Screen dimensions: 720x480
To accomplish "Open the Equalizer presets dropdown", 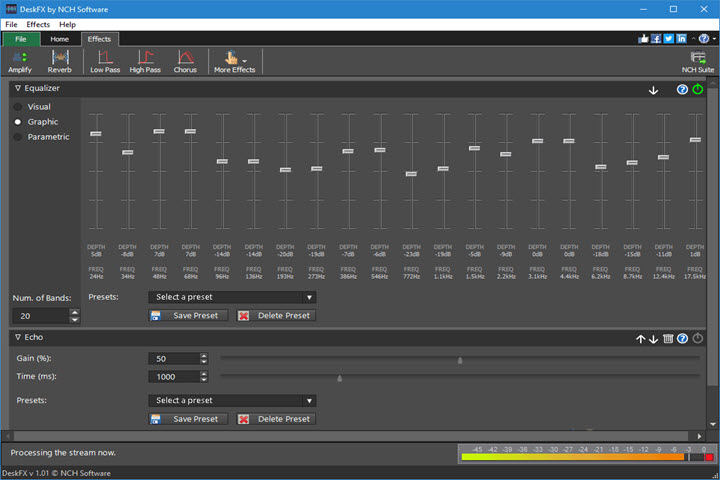I will coord(232,297).
